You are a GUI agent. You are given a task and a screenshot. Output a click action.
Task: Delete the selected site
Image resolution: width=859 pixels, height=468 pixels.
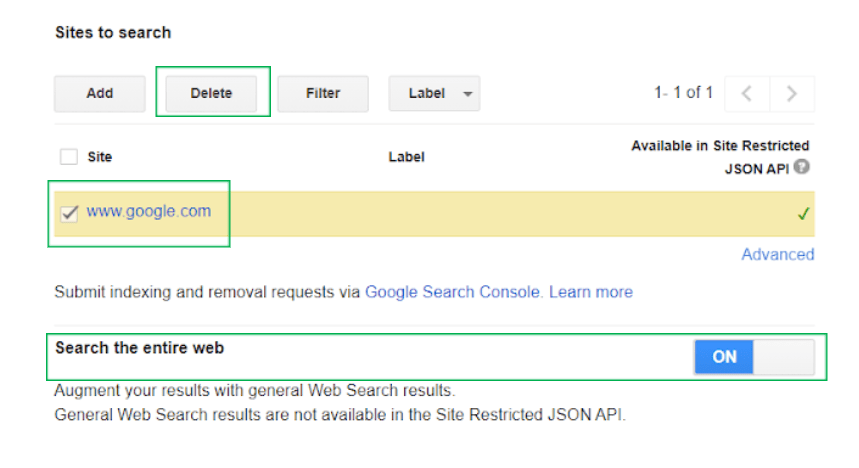tap(211, 94)
